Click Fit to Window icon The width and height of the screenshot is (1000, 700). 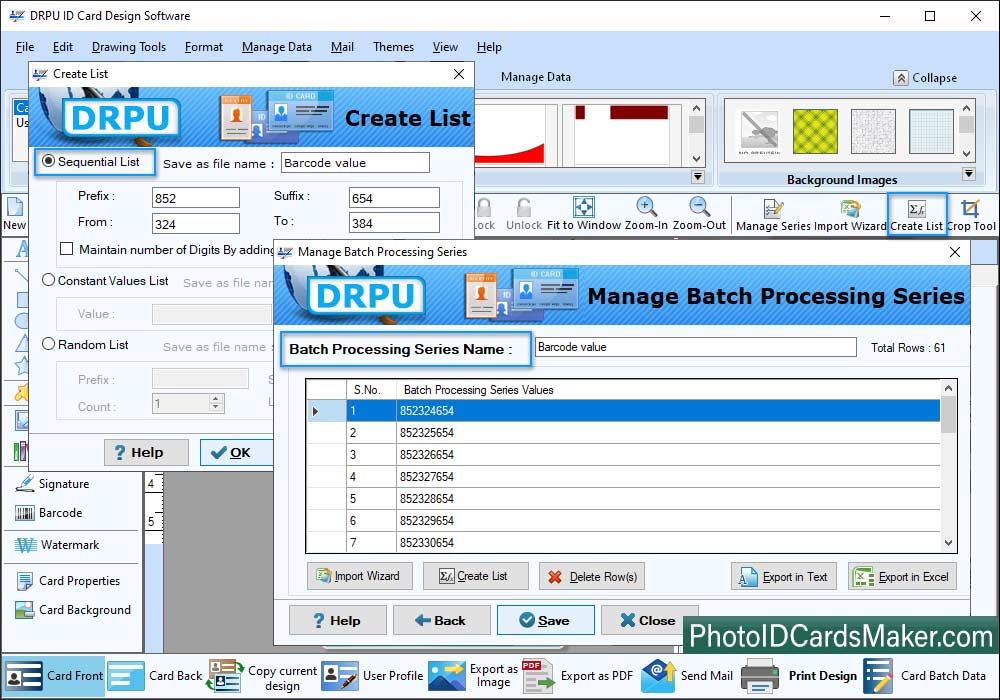click(x=584, y=207)
